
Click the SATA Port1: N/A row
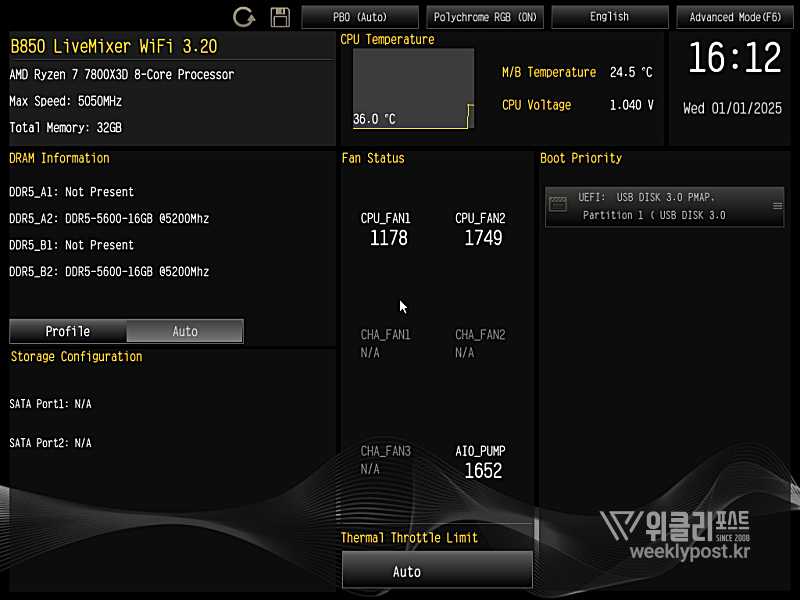51,404
